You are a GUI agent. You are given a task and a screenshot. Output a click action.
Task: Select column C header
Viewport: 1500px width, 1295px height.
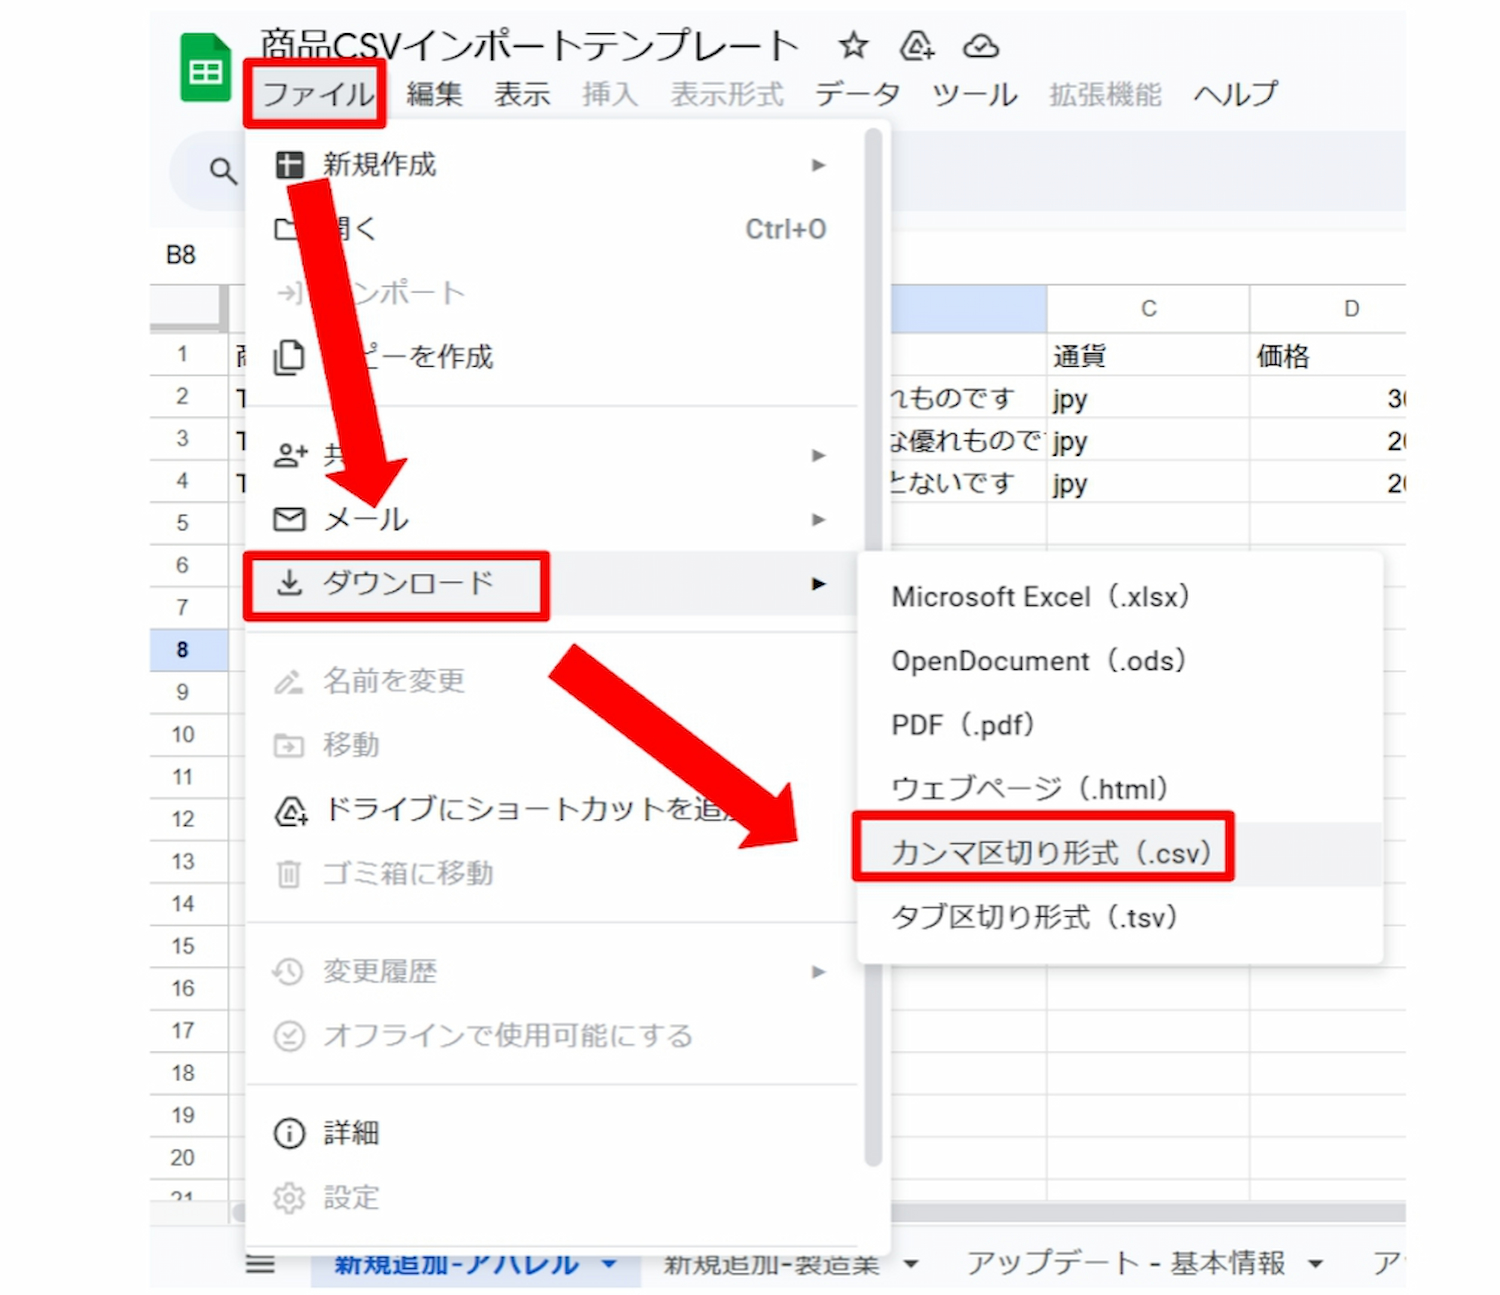[1148, 309]
